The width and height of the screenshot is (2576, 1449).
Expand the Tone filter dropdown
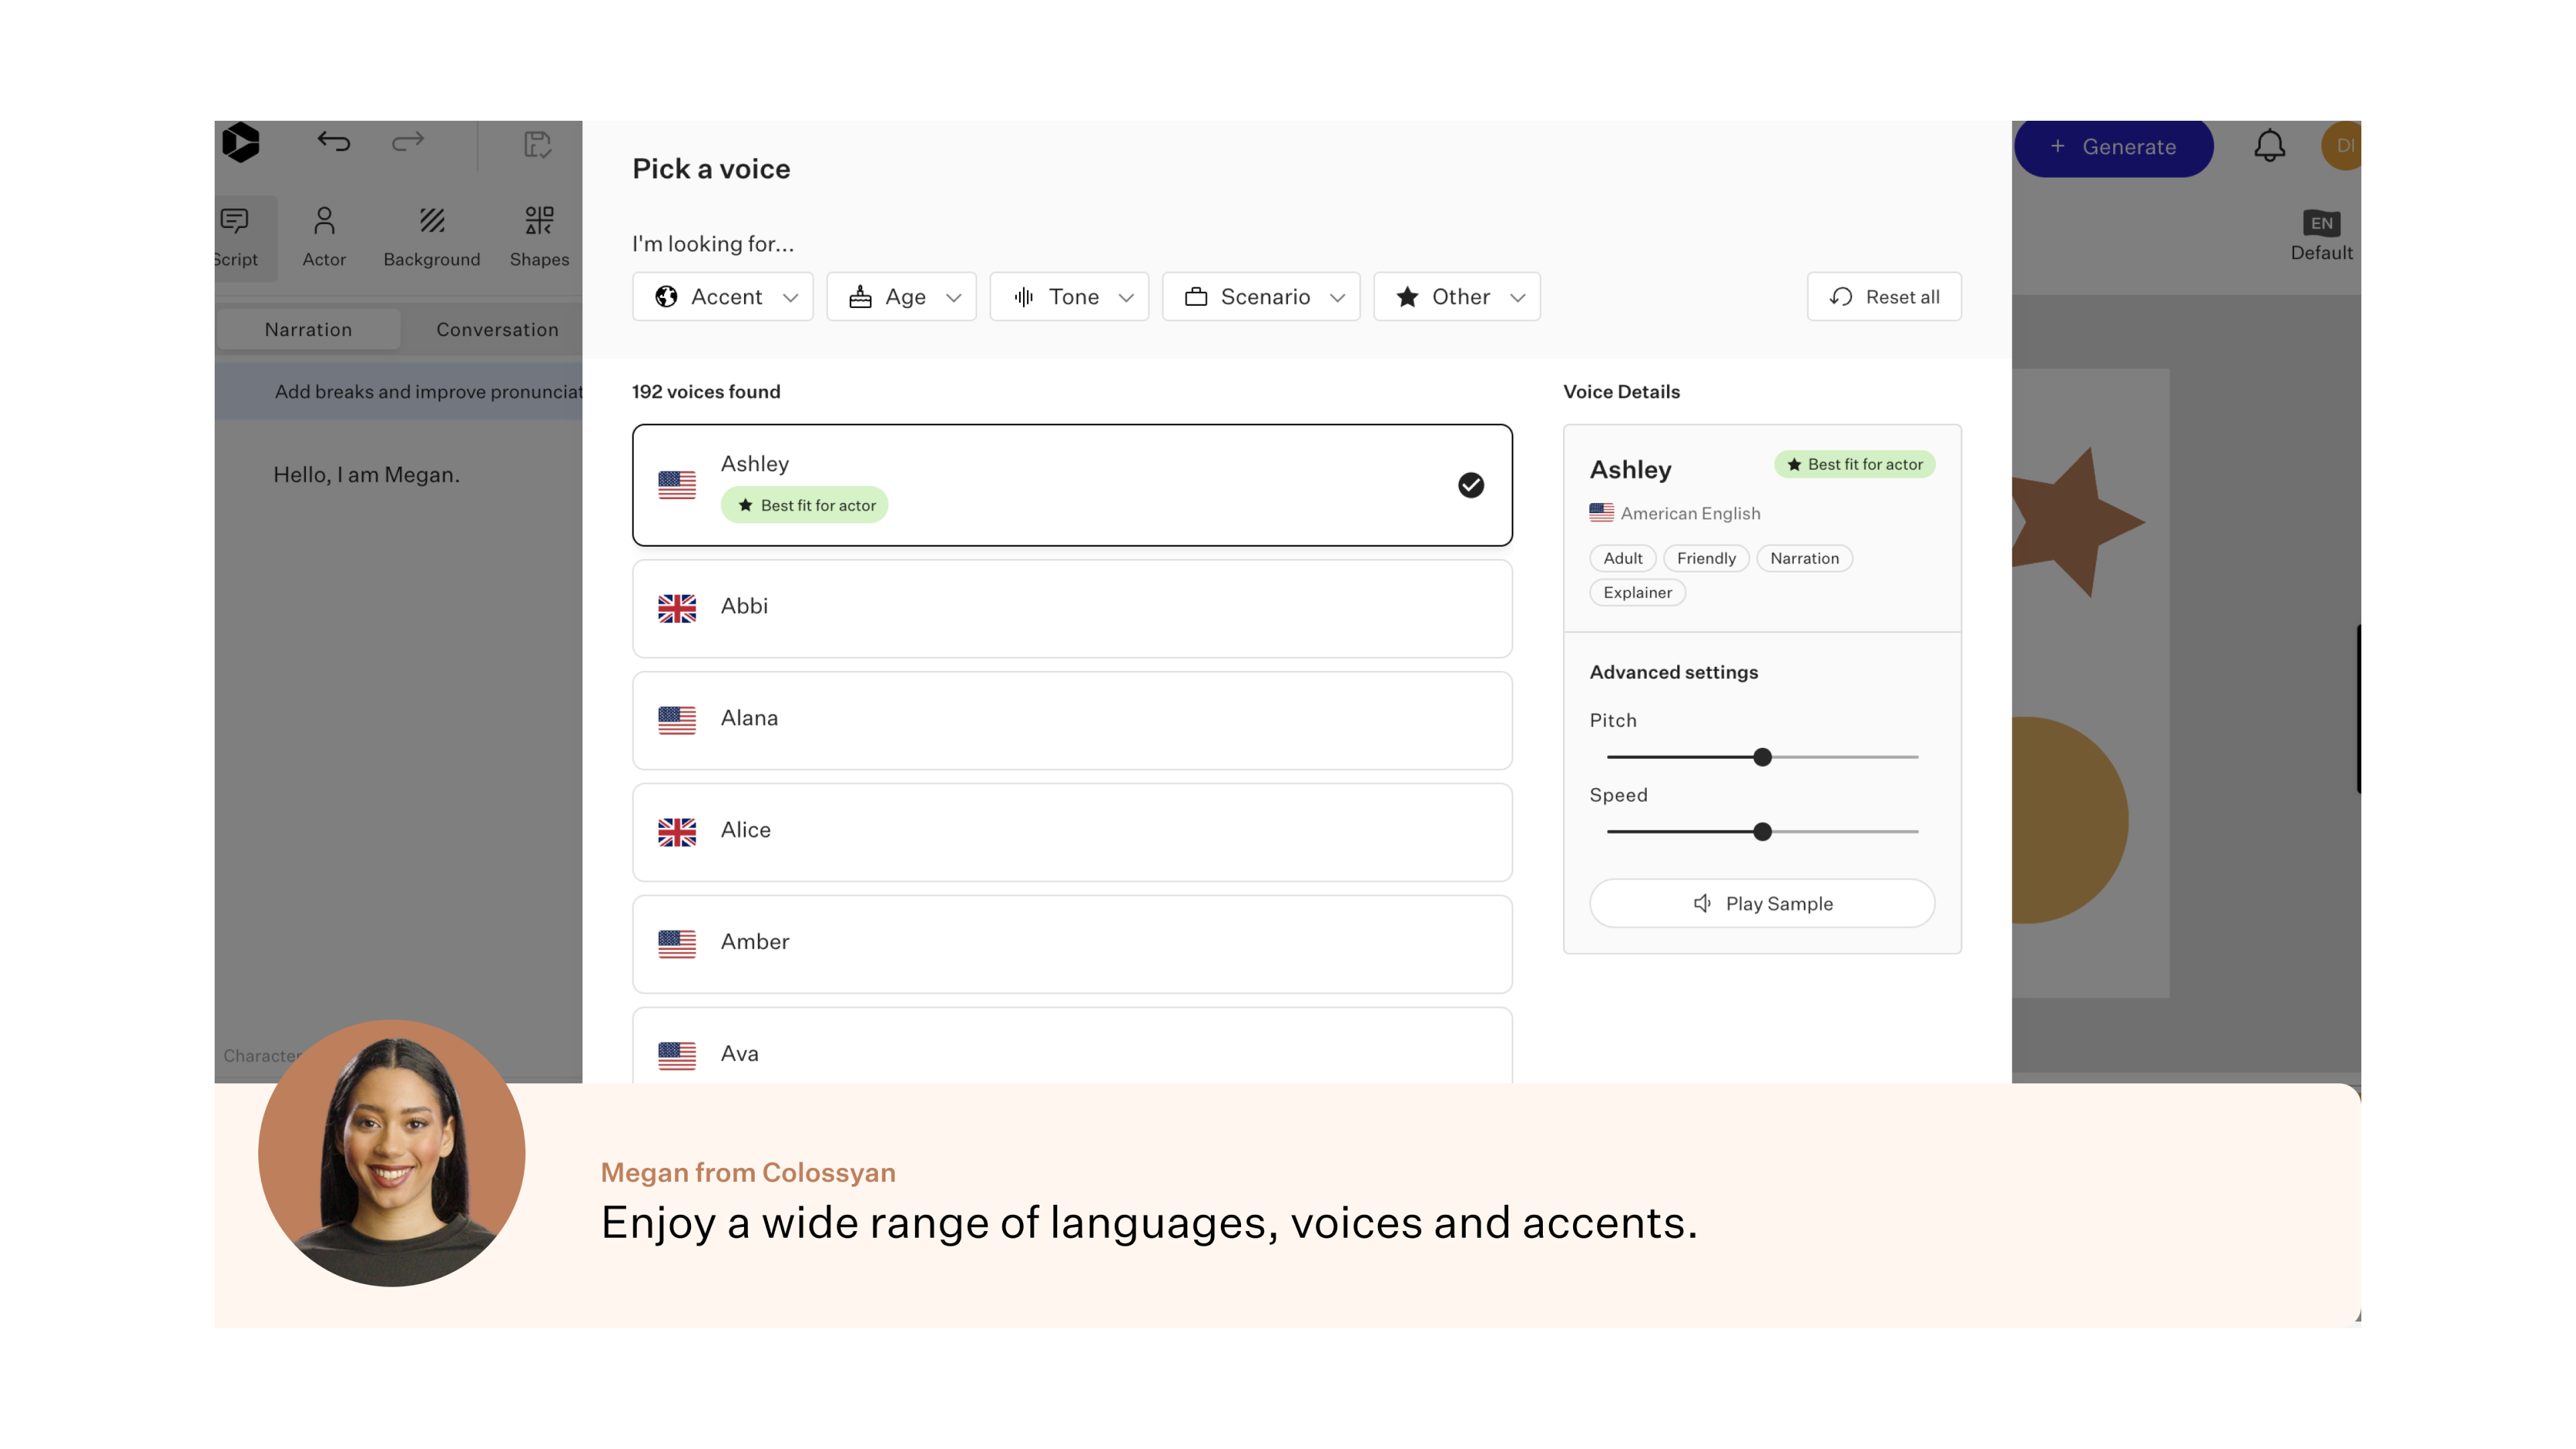point(1069,297)
